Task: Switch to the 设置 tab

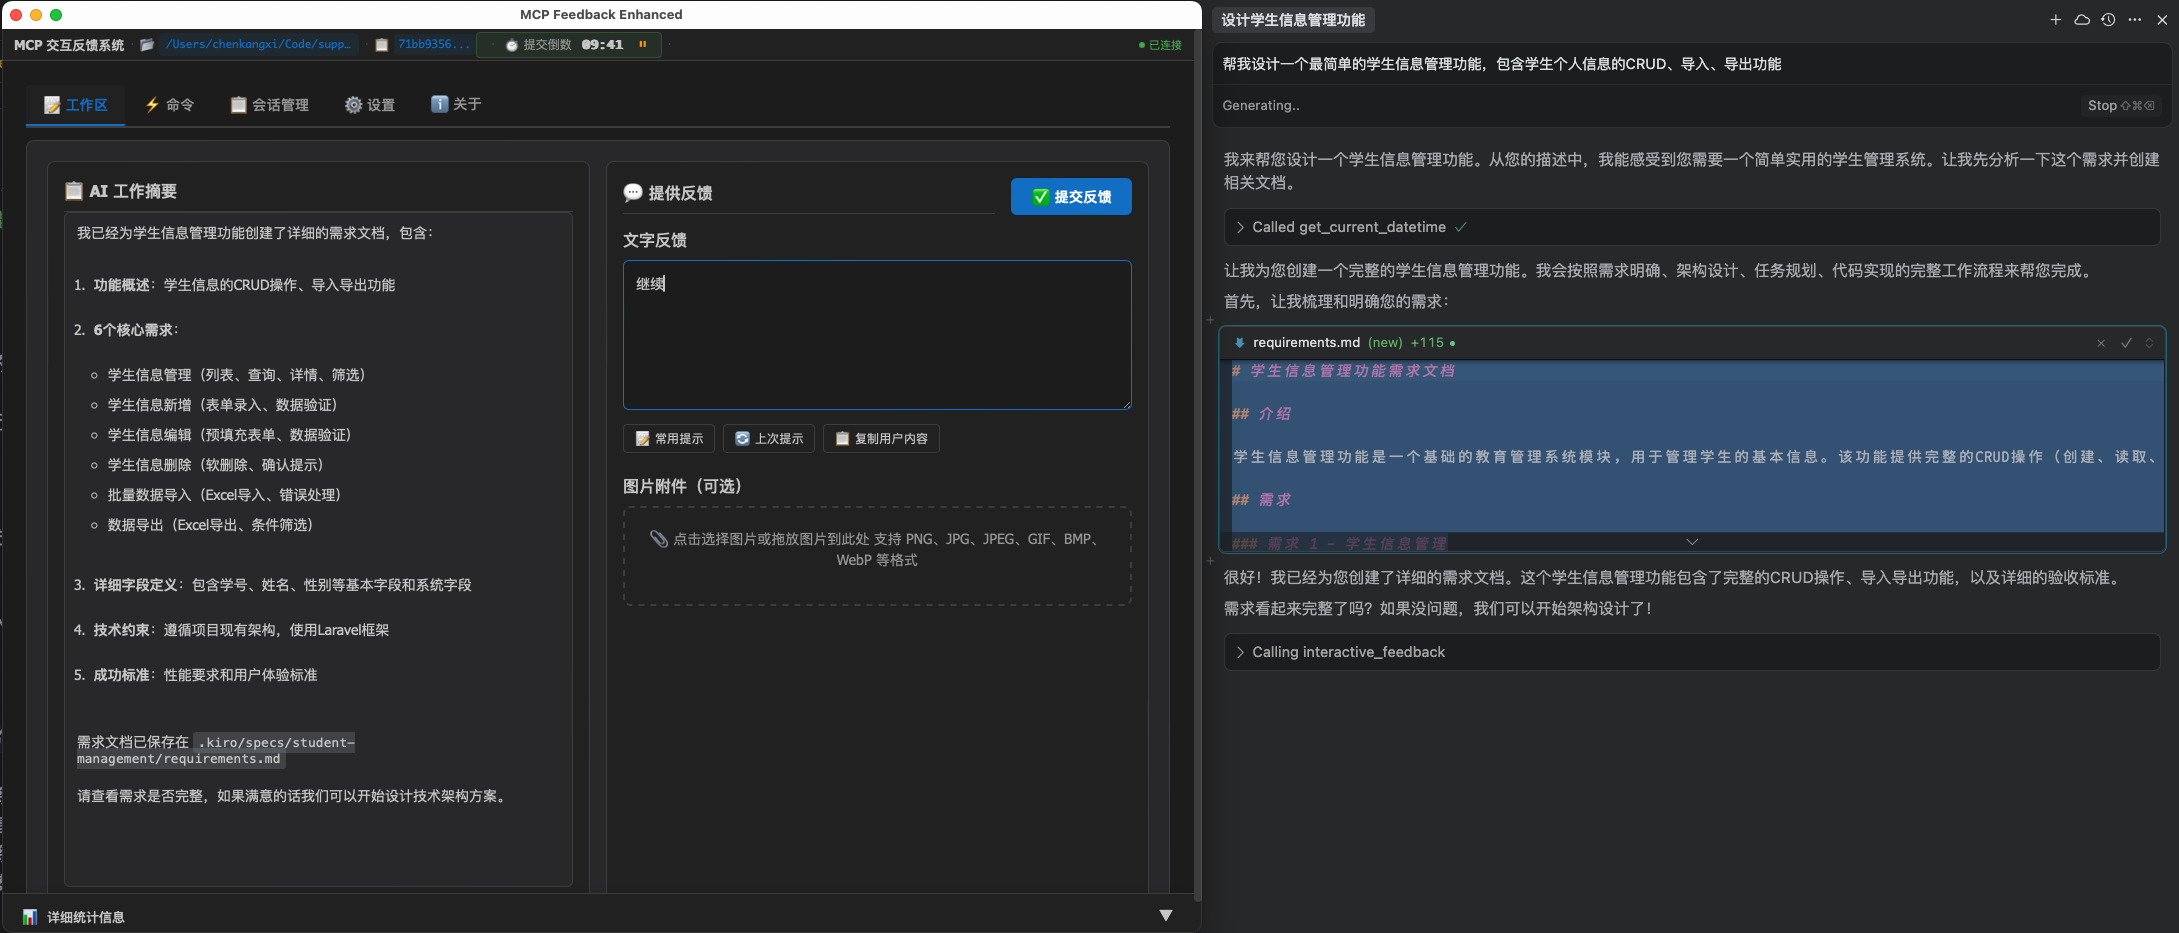Action: 370,104
